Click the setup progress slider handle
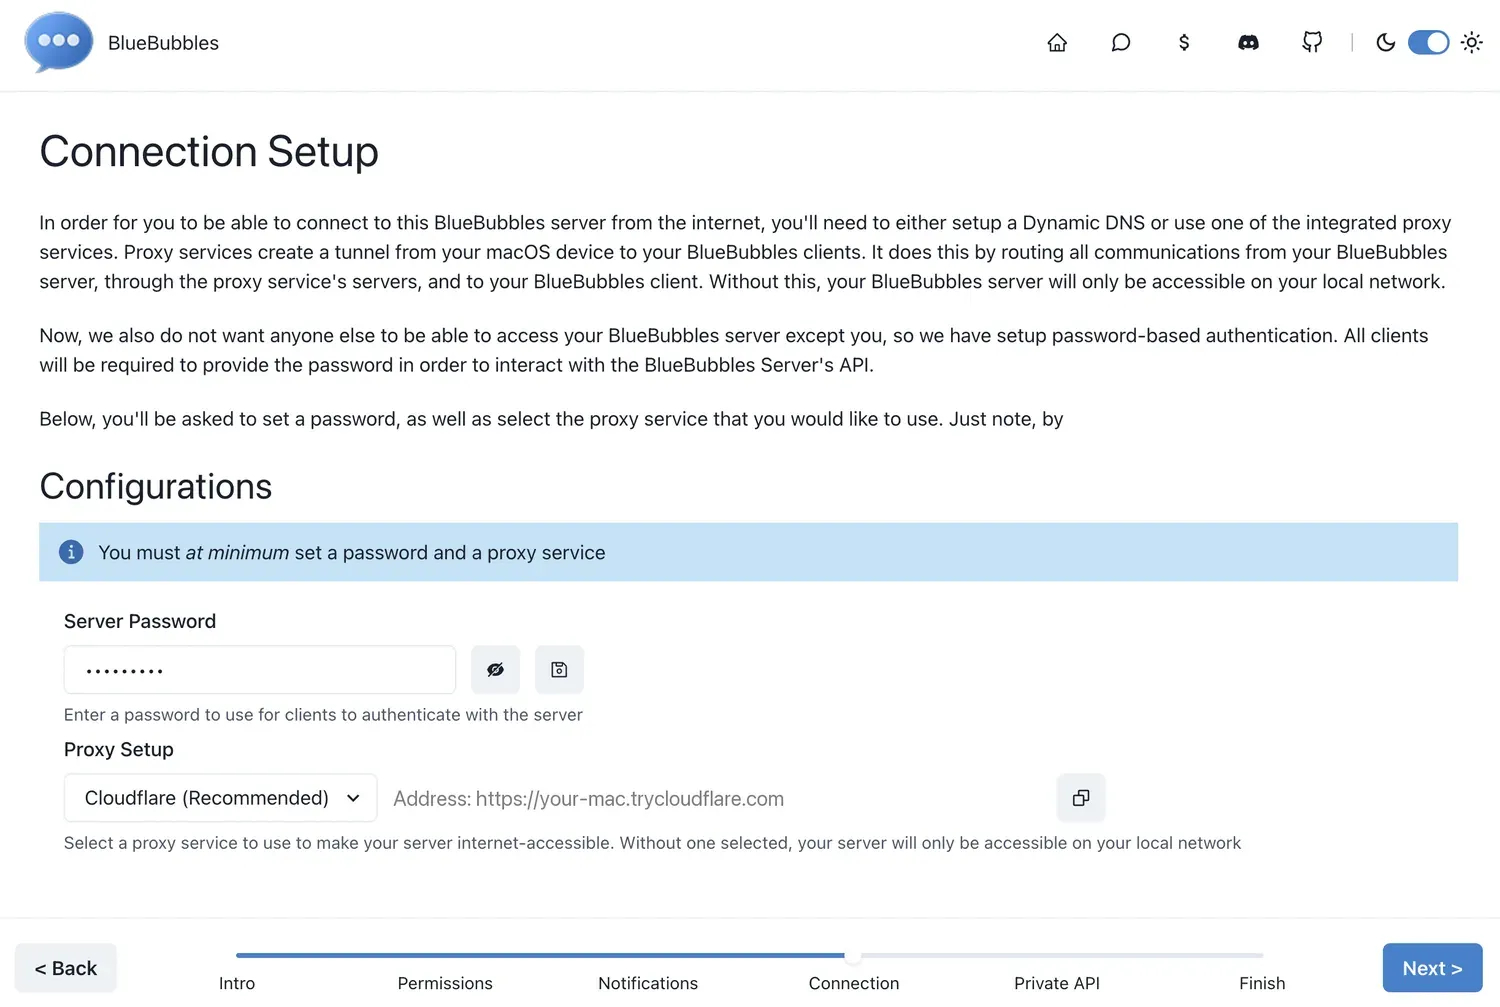 tap(853, 956)
